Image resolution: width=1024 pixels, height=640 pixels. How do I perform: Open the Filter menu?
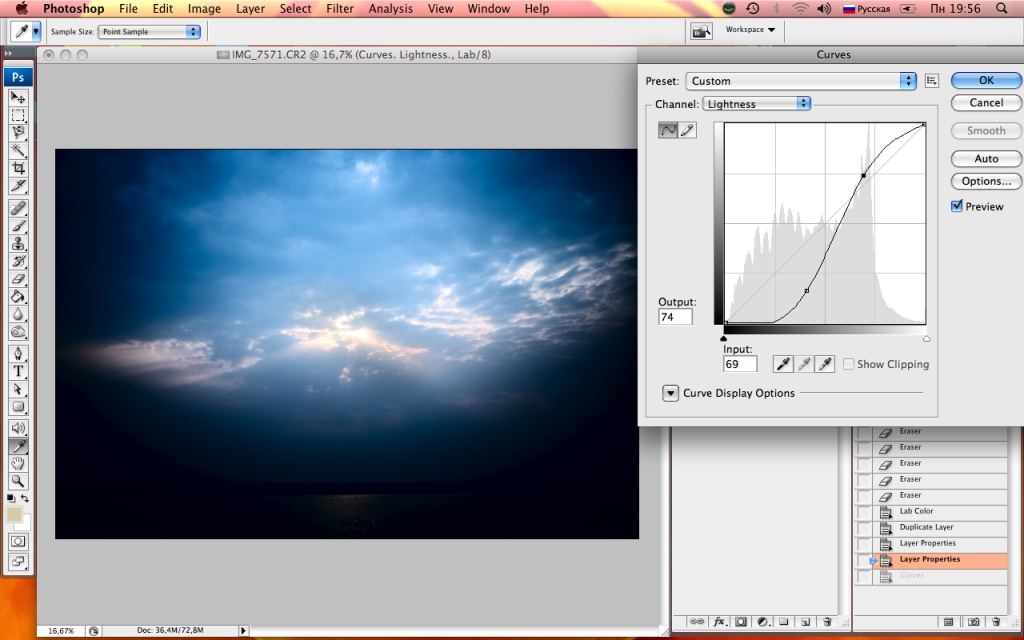(340, 9)
